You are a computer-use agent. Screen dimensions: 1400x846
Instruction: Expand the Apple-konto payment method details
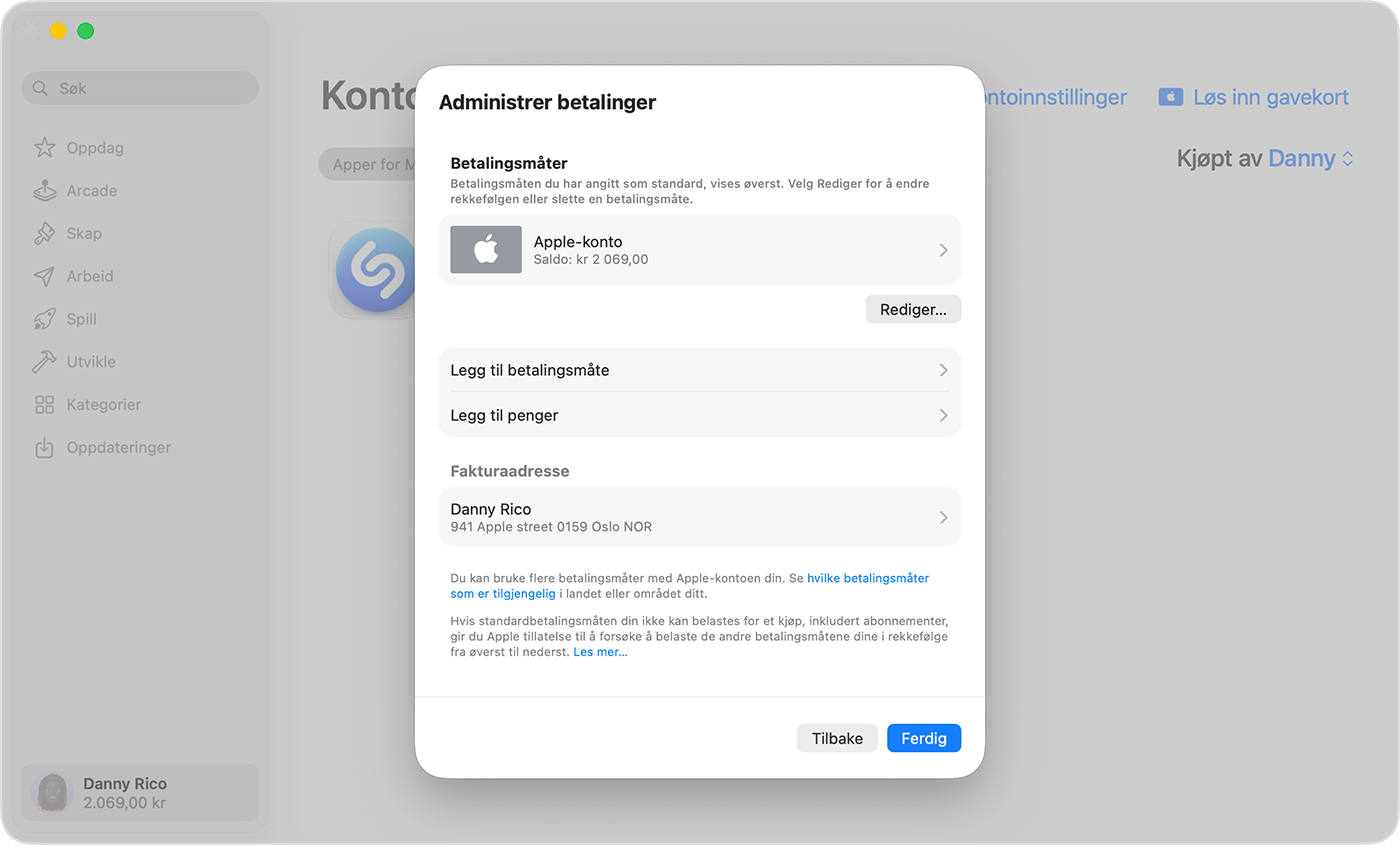point(700,250)
